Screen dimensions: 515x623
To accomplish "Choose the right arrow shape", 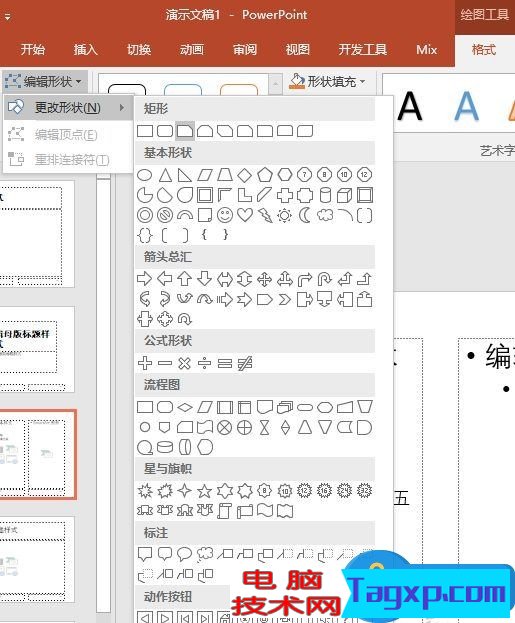I will tap(144, 279).
